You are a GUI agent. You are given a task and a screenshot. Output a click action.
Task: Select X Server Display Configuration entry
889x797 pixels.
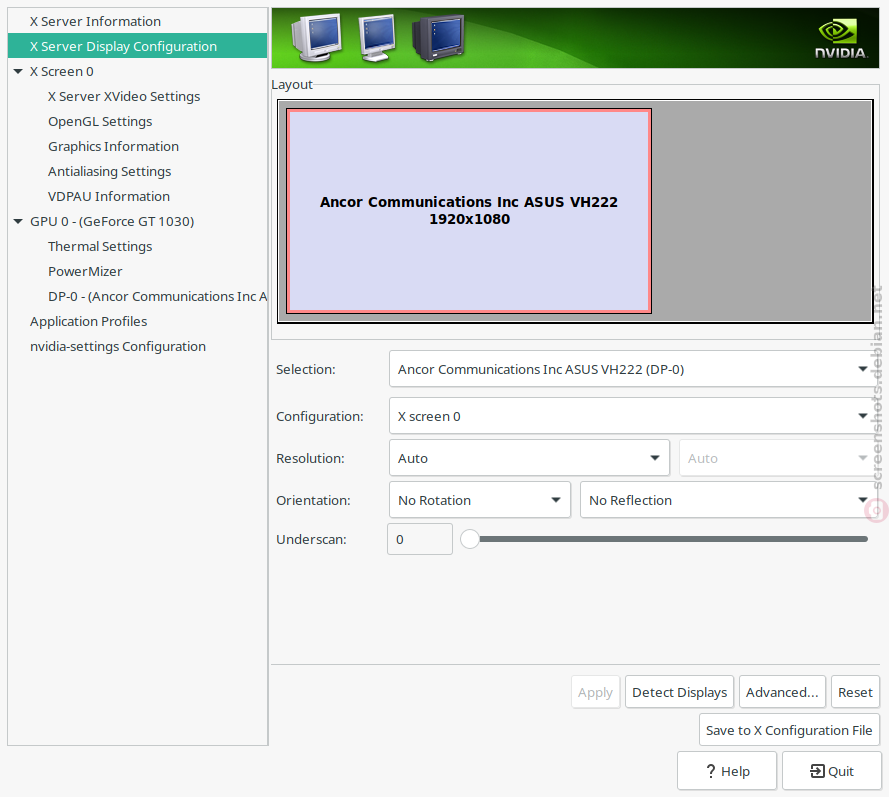click(137, 46)
